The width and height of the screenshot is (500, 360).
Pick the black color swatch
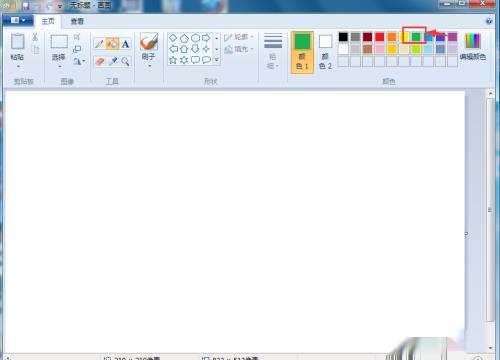(343, 37)
